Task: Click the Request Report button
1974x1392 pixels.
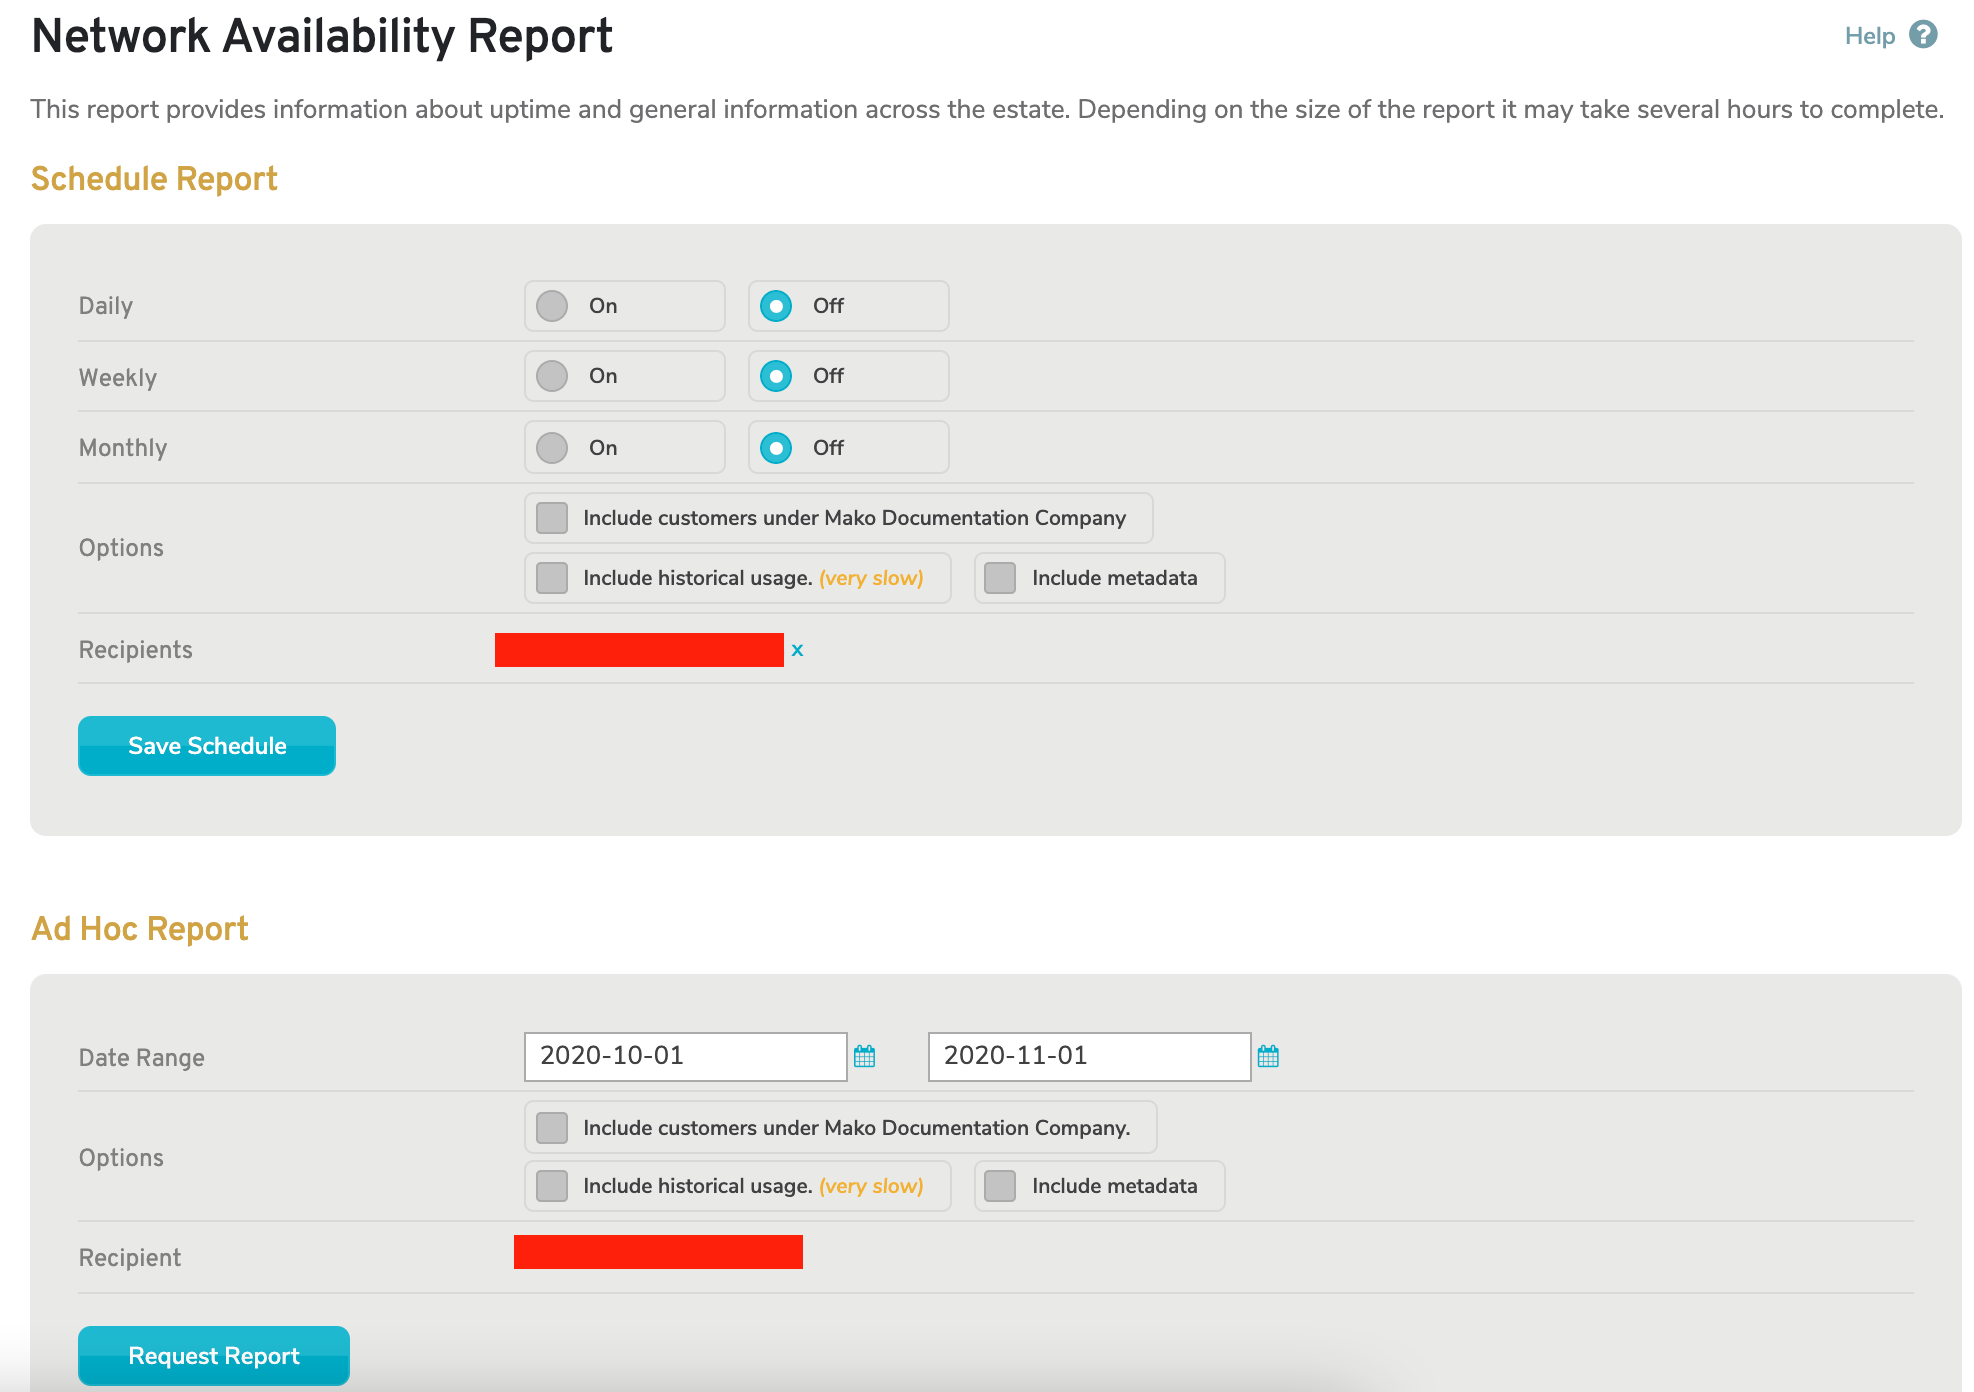Action: tap(213, 1355)
